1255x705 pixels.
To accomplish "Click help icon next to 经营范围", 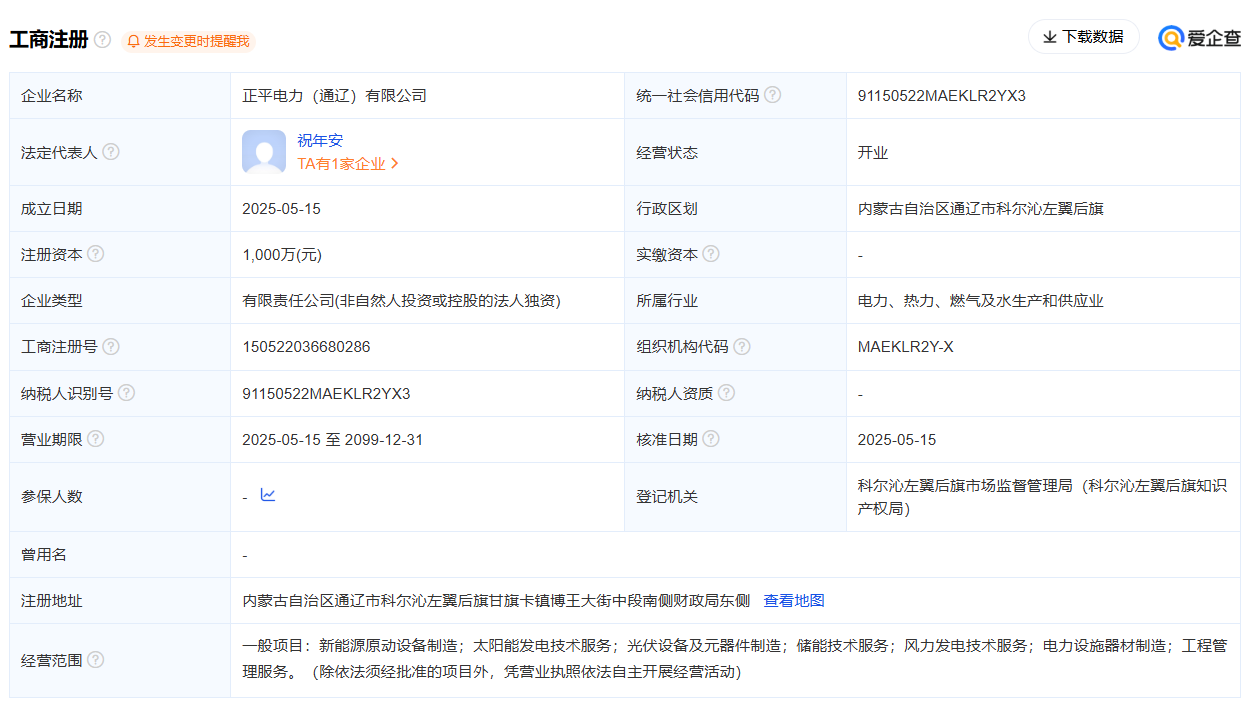I will 96,660.
